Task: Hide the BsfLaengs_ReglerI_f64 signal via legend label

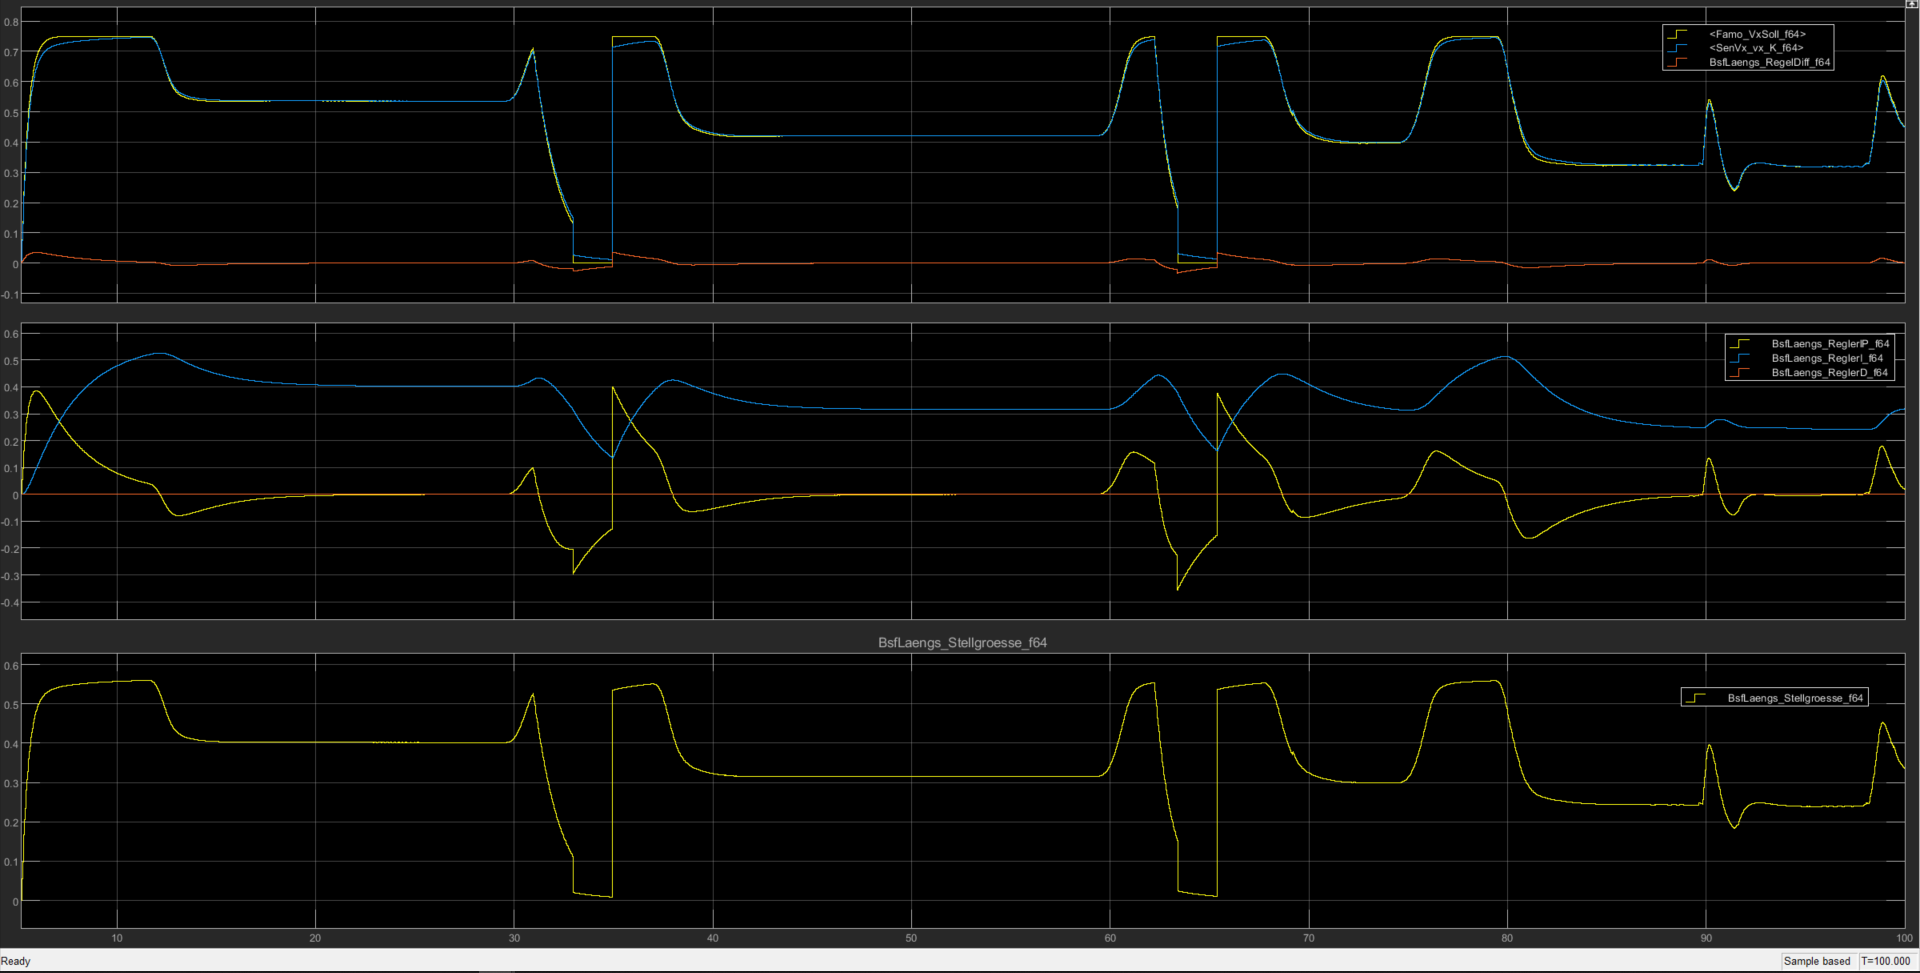Action: 1826,358
